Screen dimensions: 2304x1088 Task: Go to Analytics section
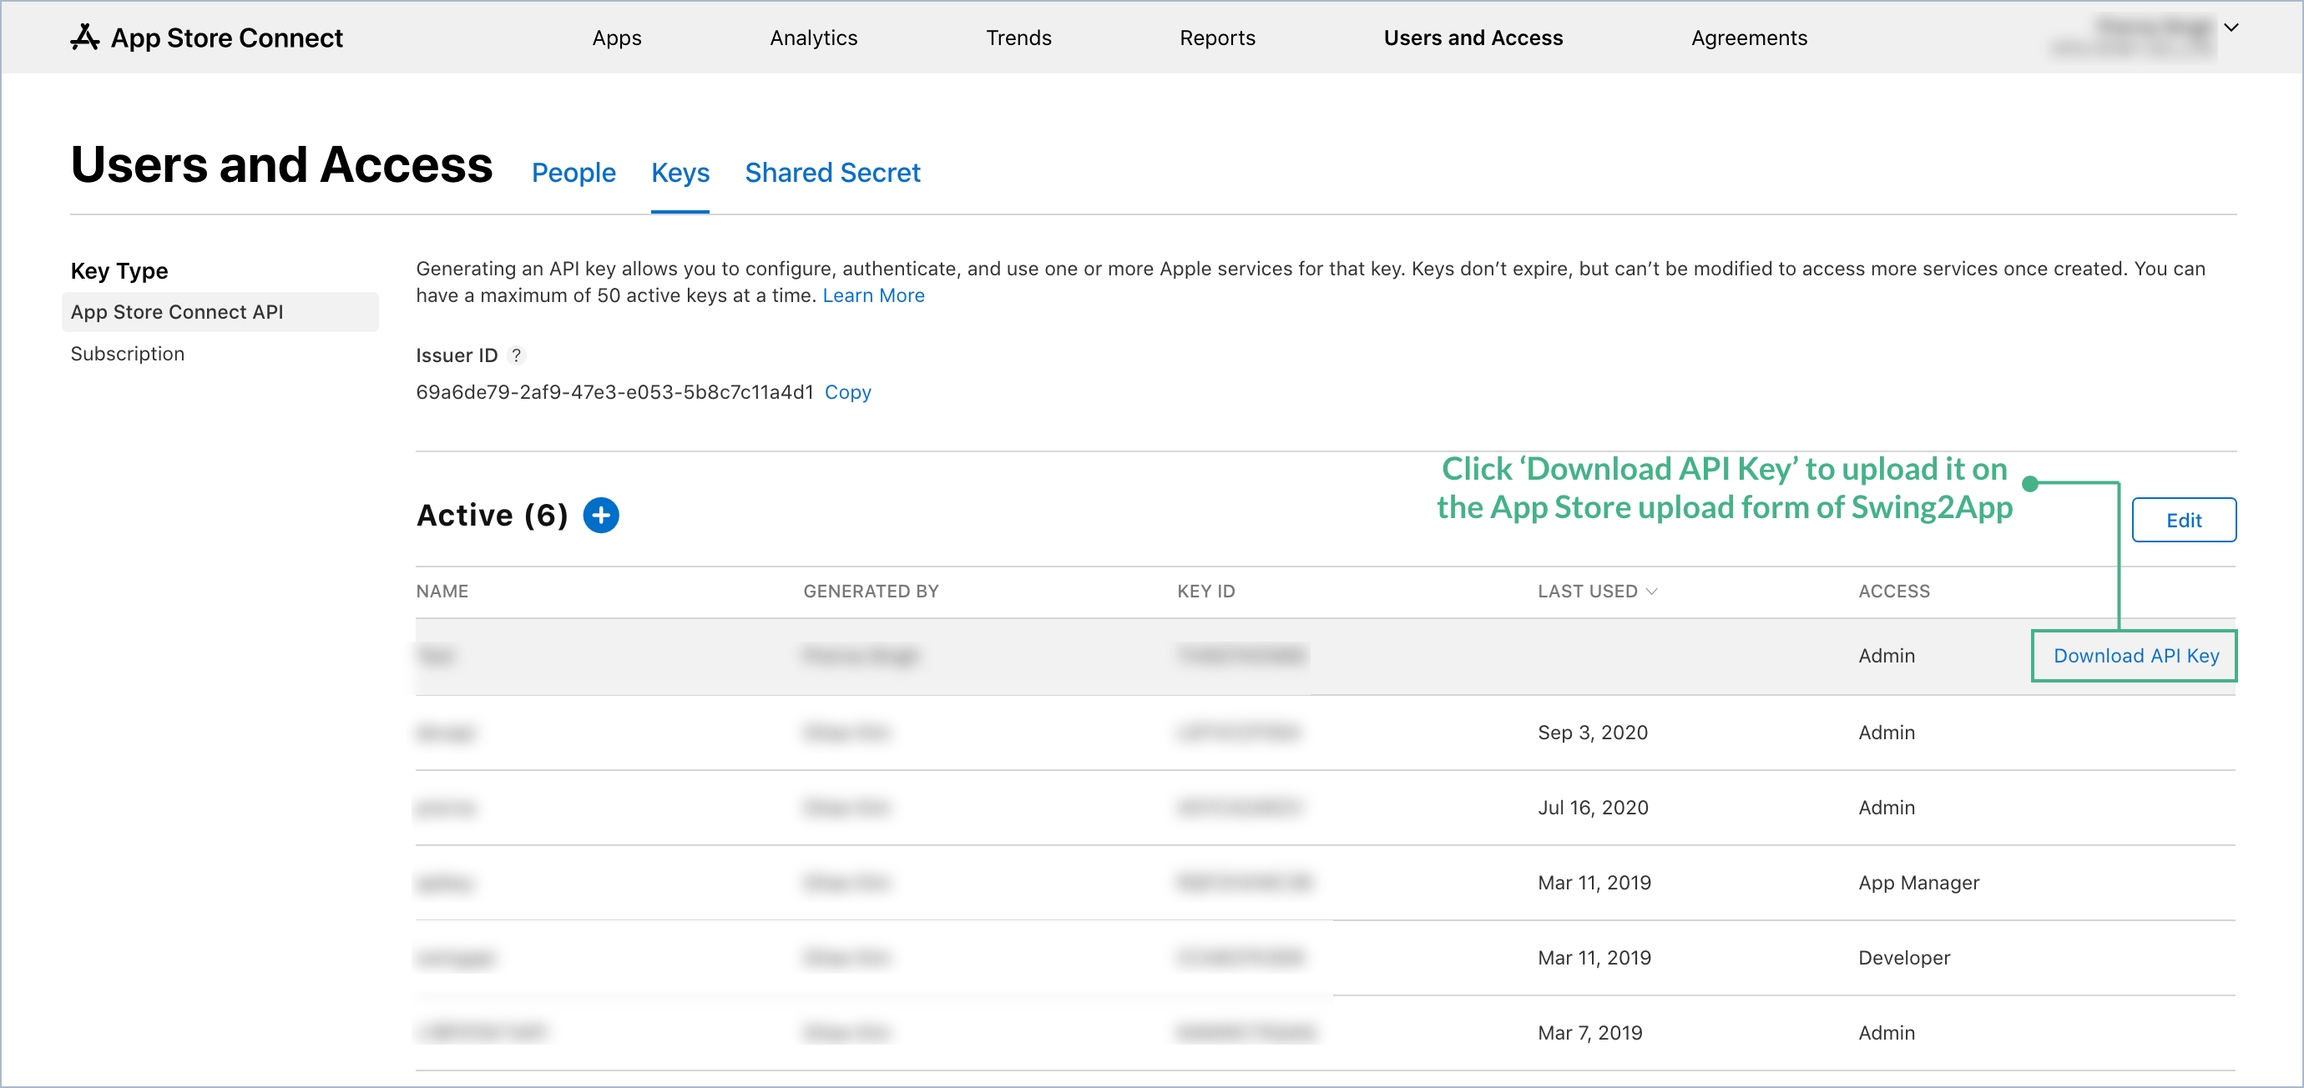coord(814,37)
